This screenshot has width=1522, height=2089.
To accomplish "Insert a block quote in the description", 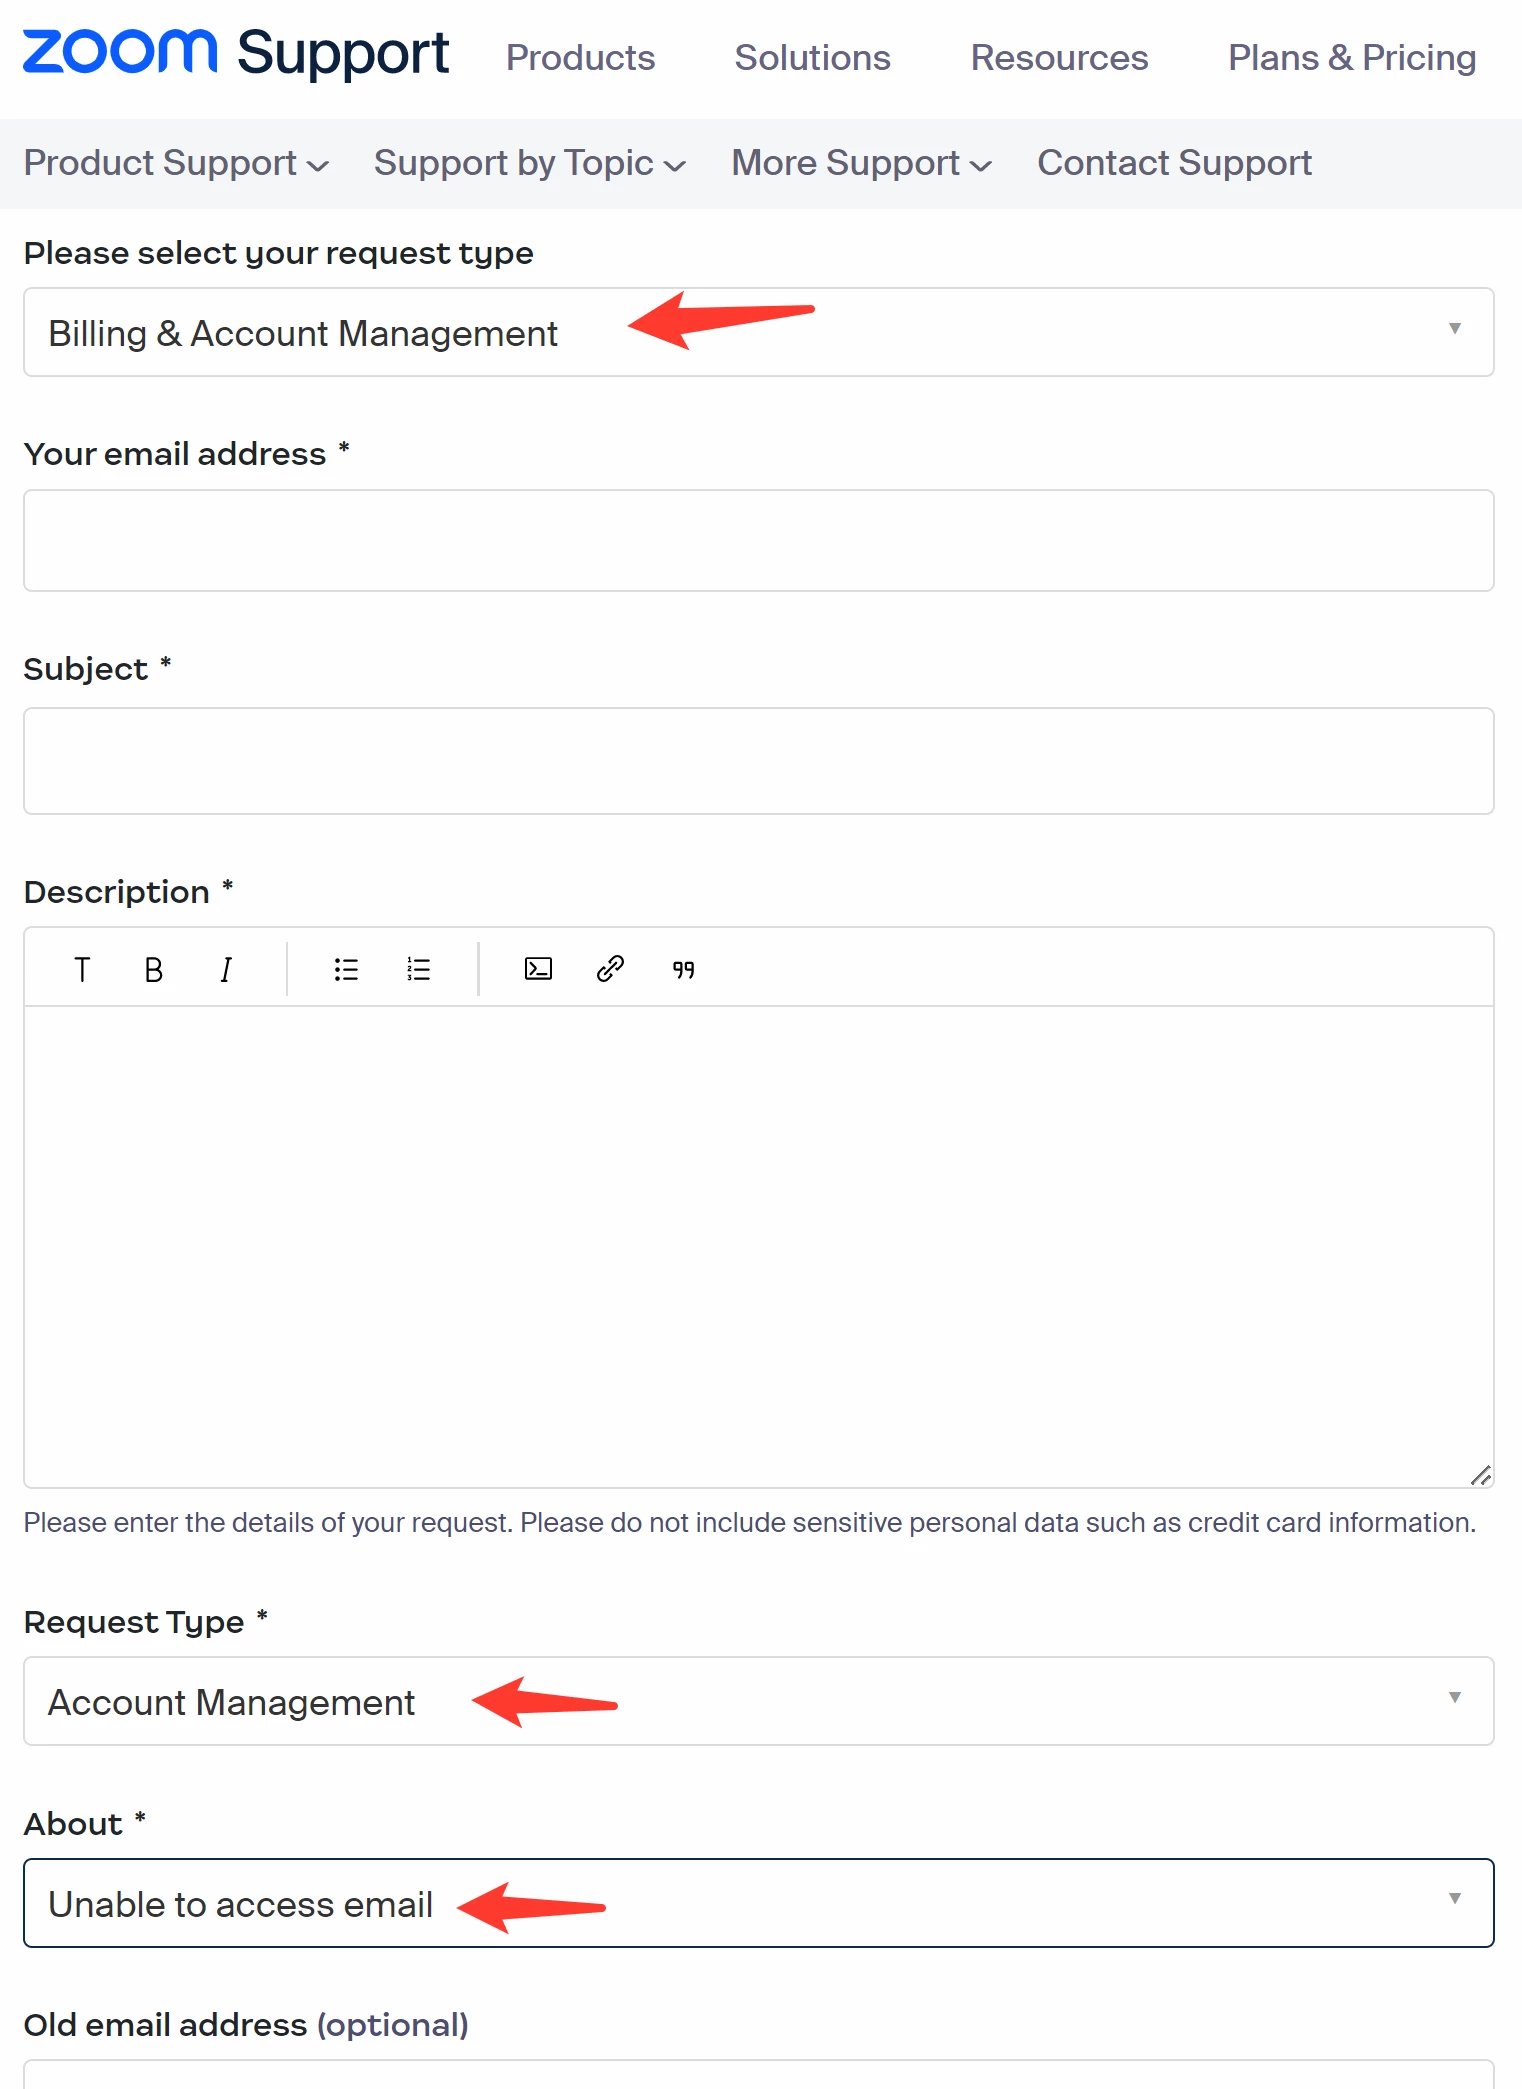I will coord(683,969).
